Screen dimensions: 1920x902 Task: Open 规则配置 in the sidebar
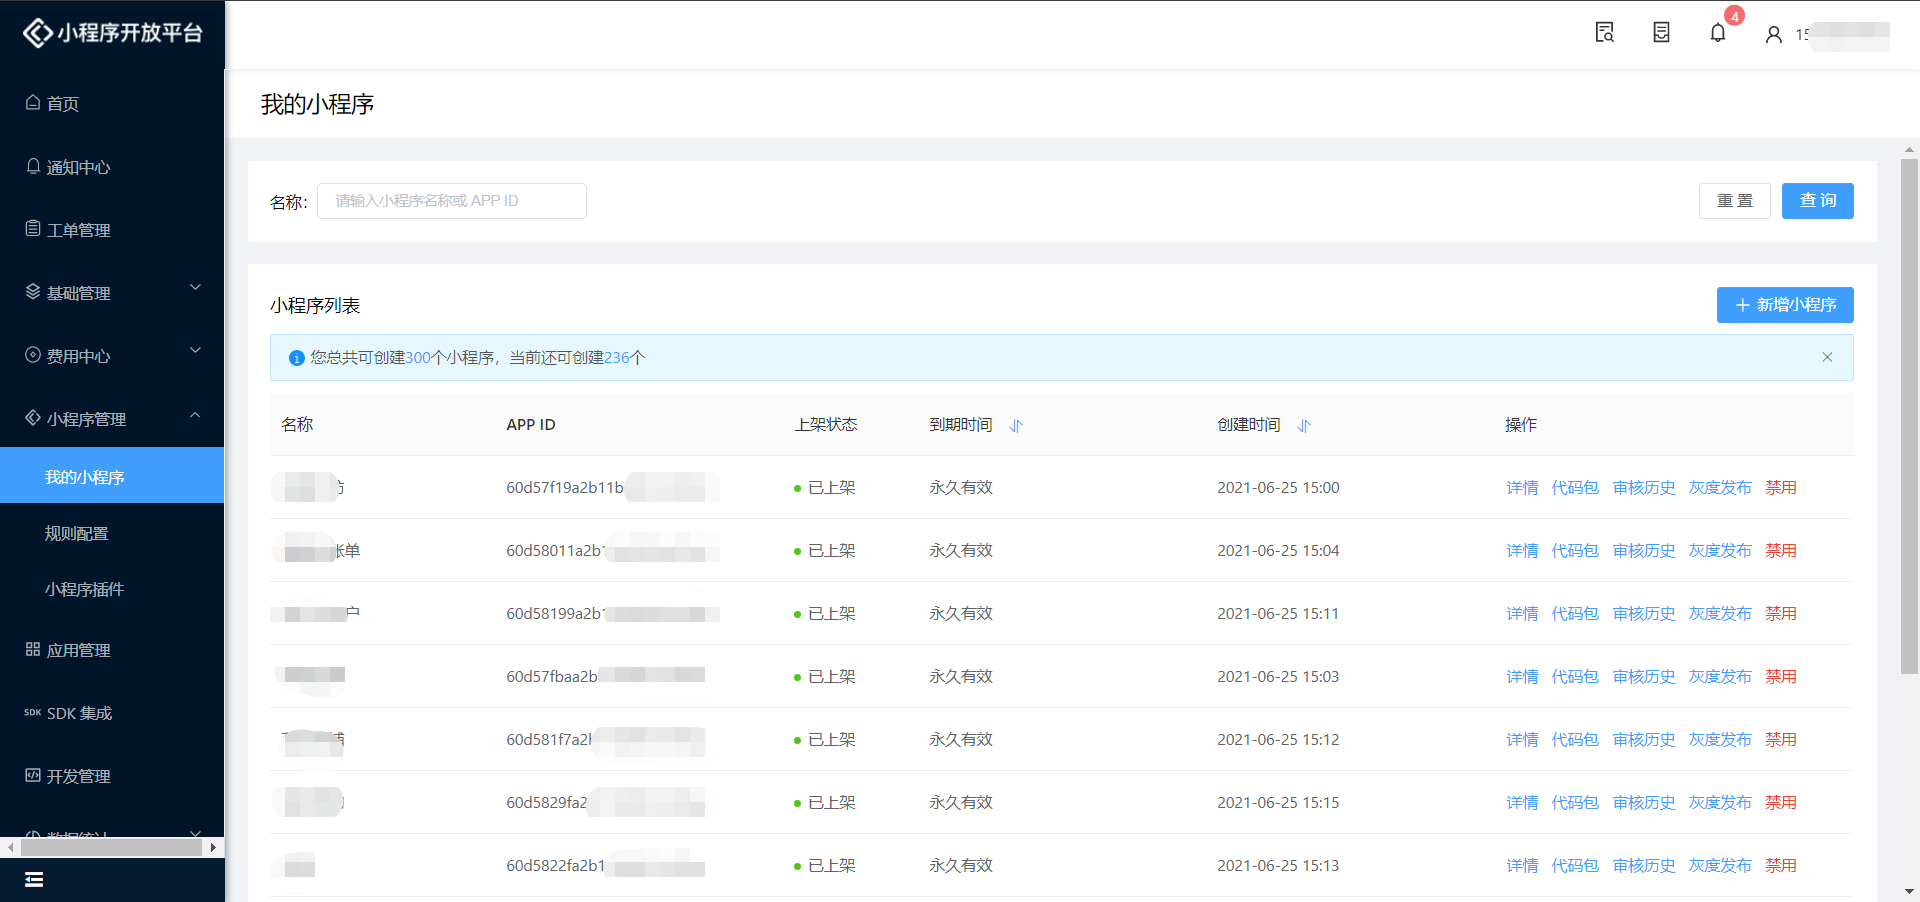(77, 534)
